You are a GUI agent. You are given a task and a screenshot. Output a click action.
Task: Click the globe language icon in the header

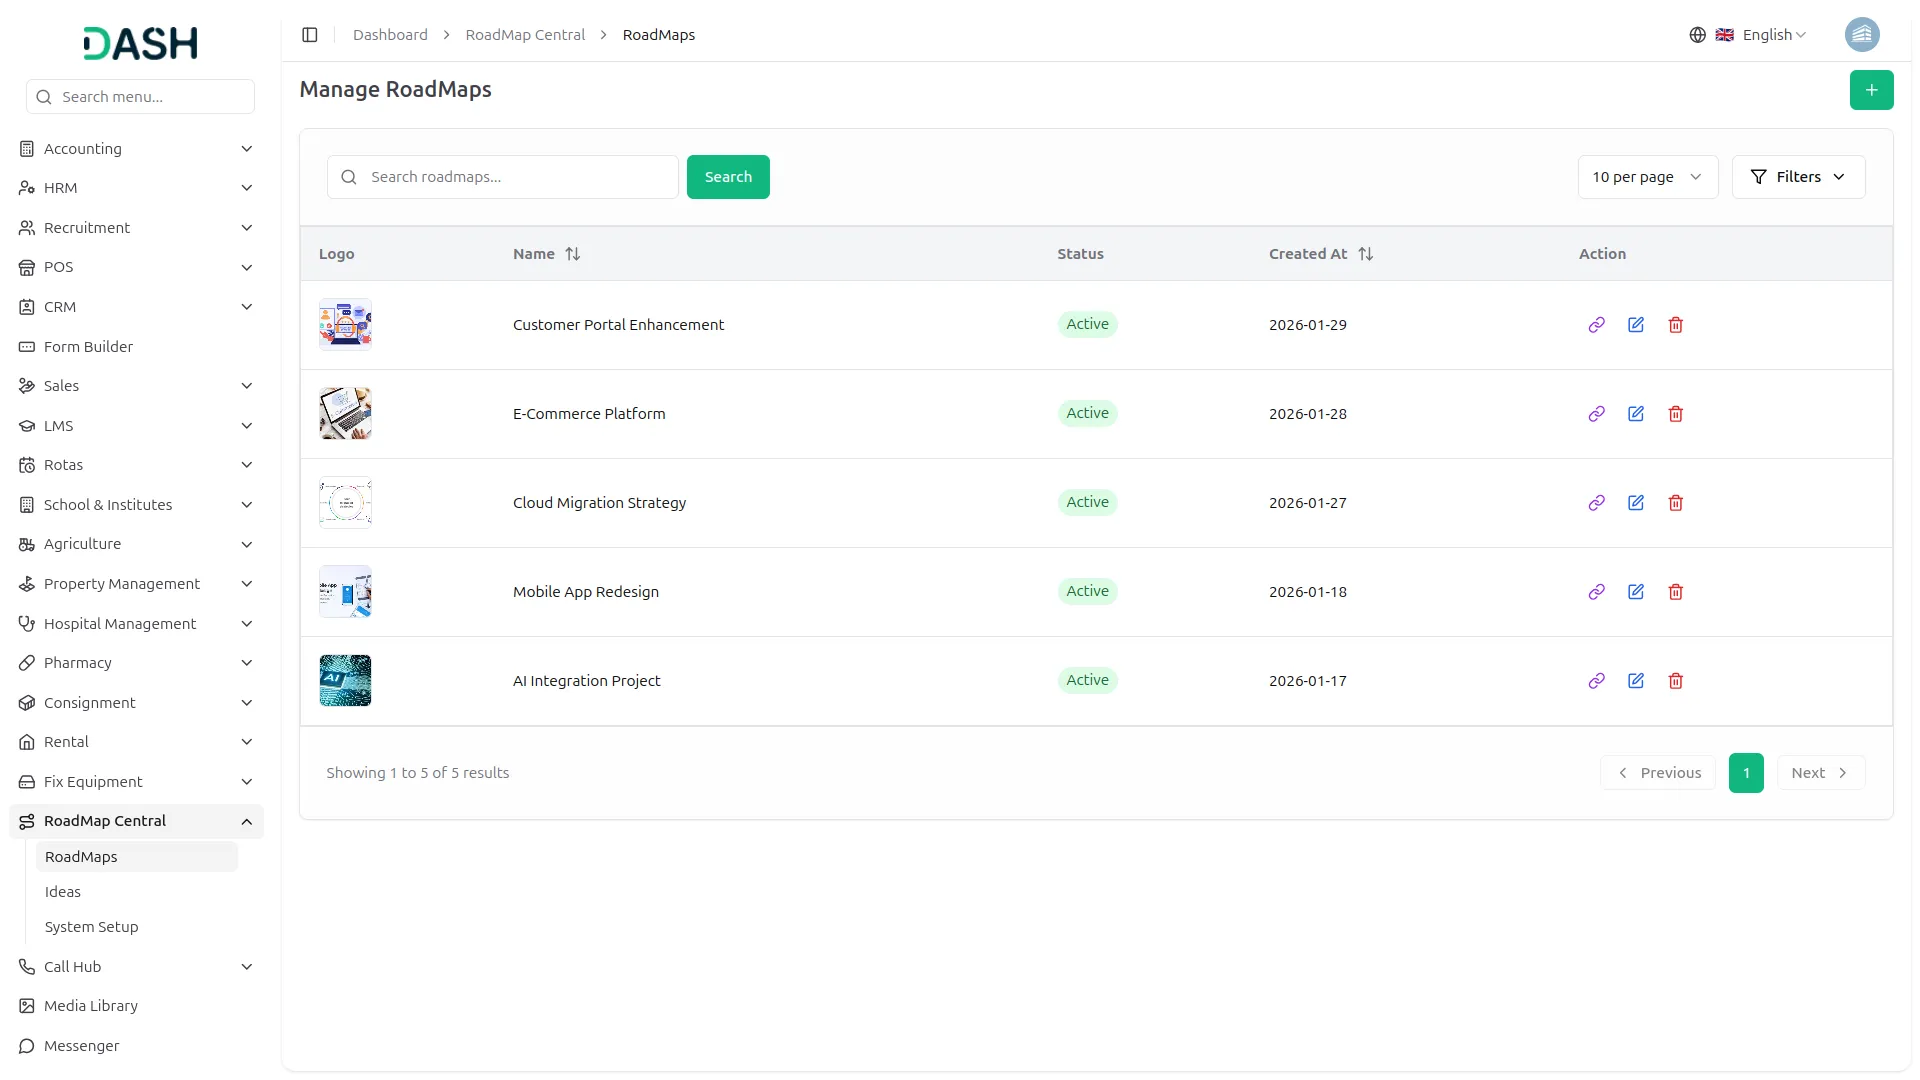(1697, 34)
